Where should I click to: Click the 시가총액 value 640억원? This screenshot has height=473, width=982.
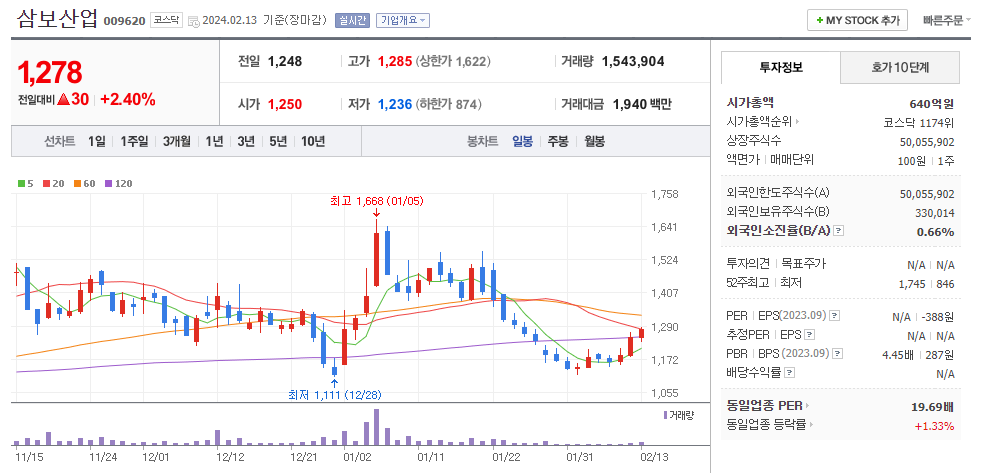click(x=932, y=104)
